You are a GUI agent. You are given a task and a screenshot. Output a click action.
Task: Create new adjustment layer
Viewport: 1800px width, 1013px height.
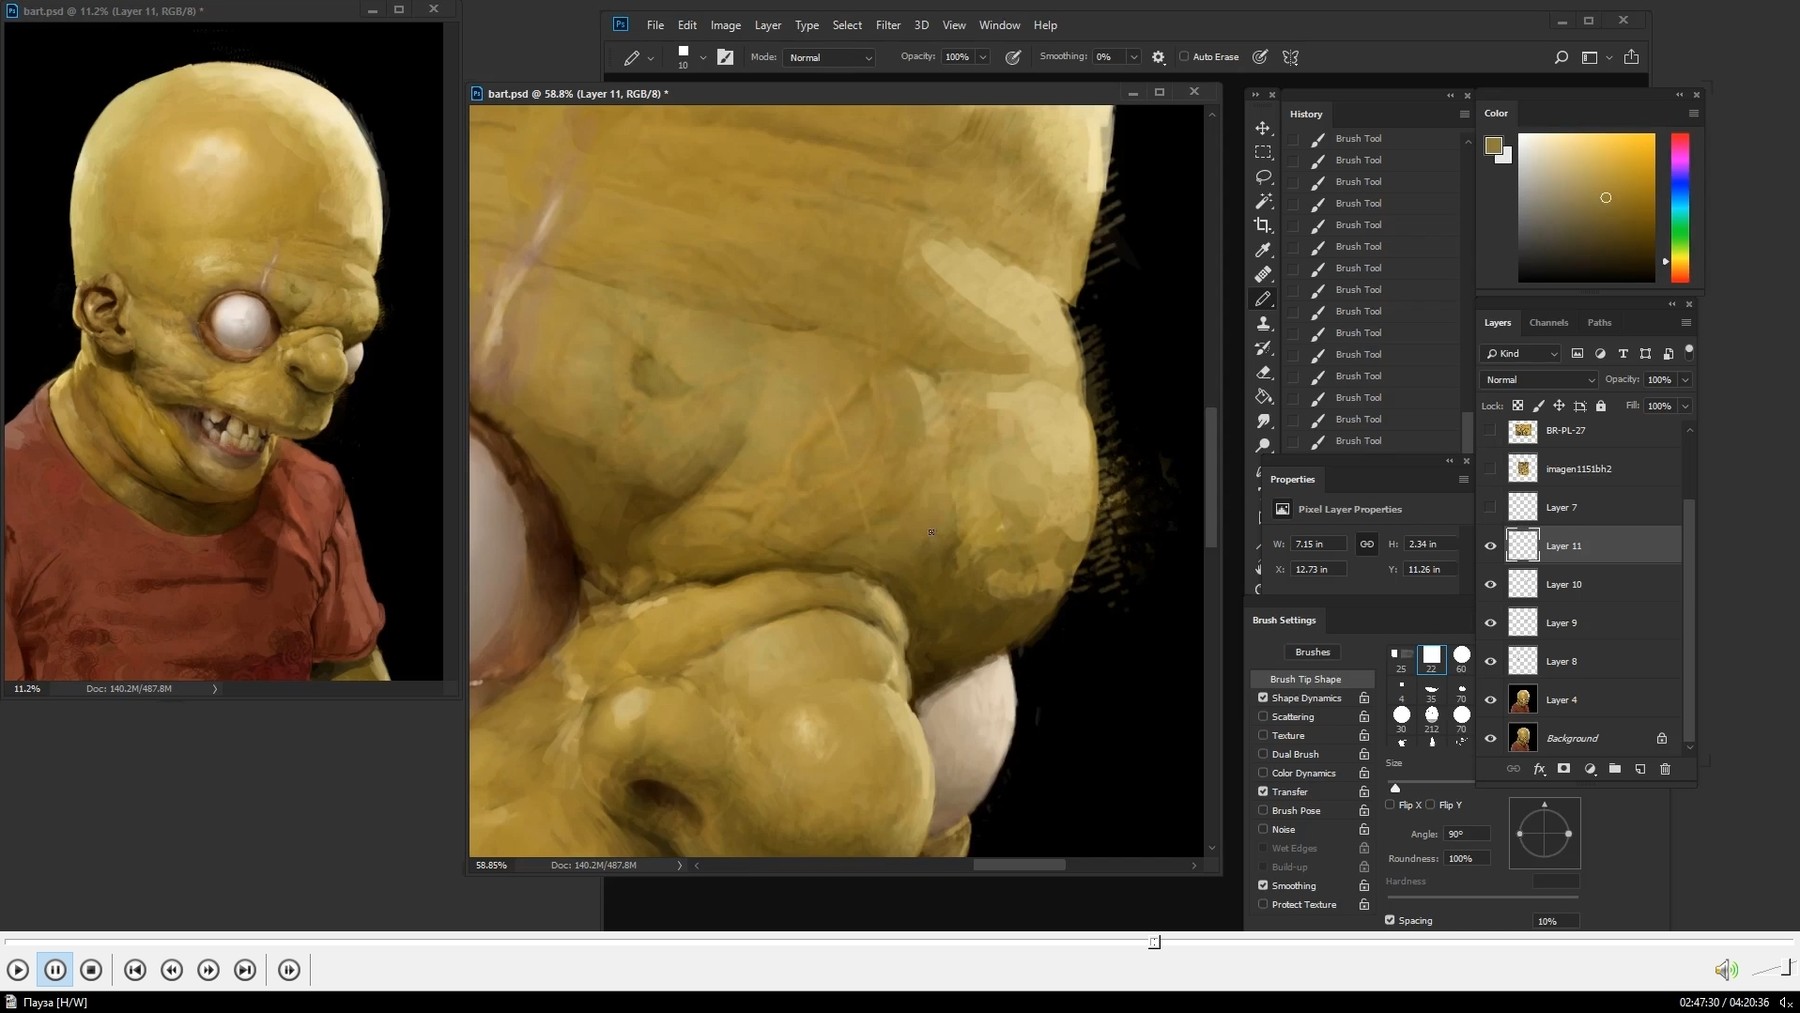(1590, 769)
